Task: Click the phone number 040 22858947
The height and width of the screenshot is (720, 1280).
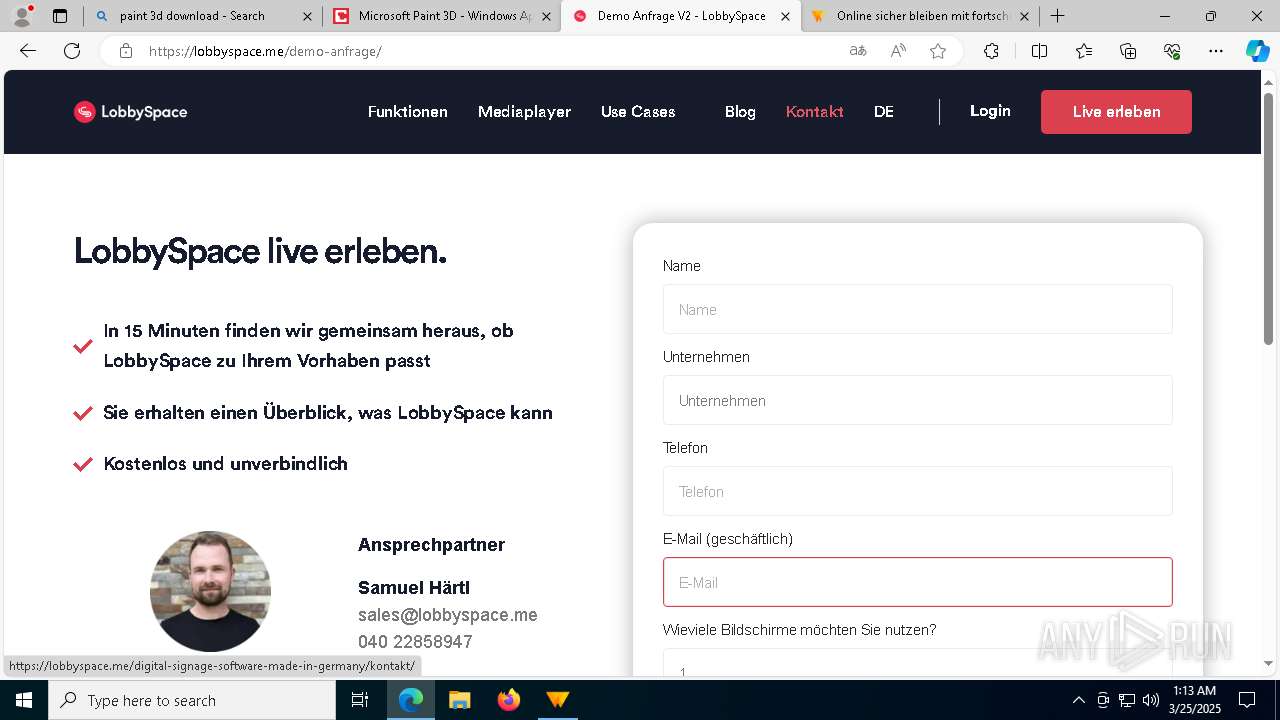Action: tap(415, 642)
